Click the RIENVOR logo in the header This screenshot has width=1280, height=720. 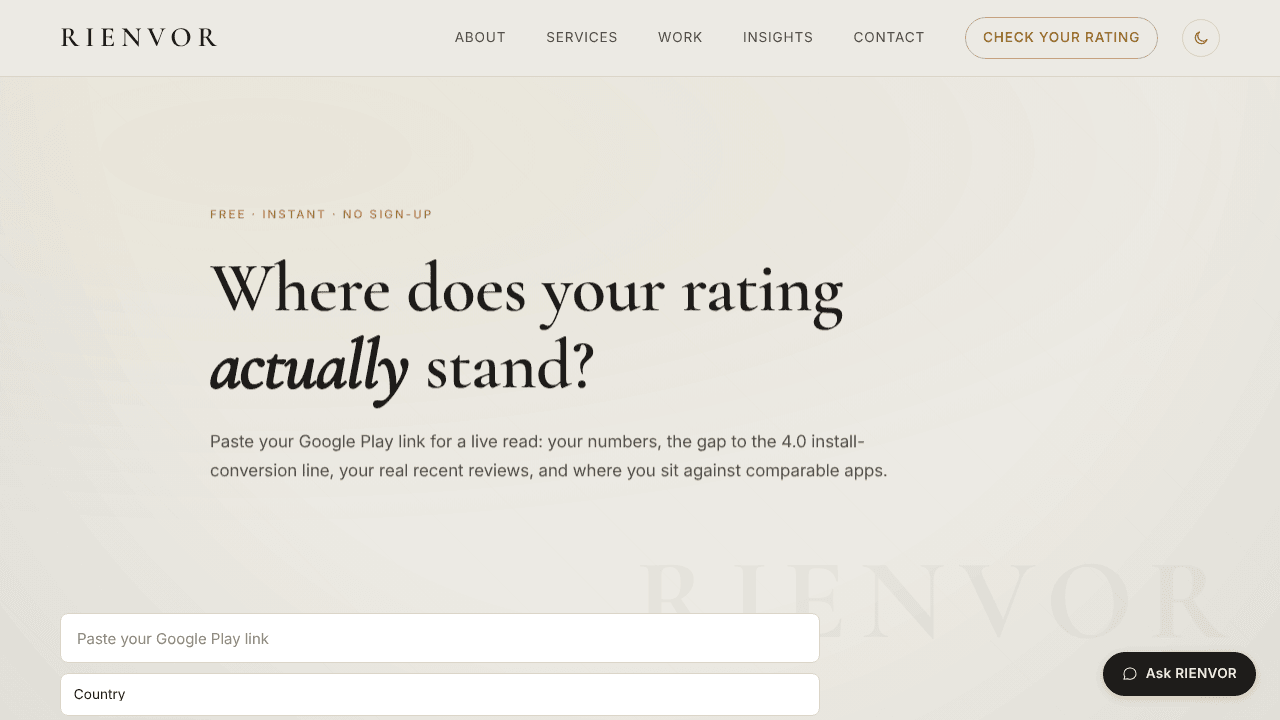click(139, 38)
